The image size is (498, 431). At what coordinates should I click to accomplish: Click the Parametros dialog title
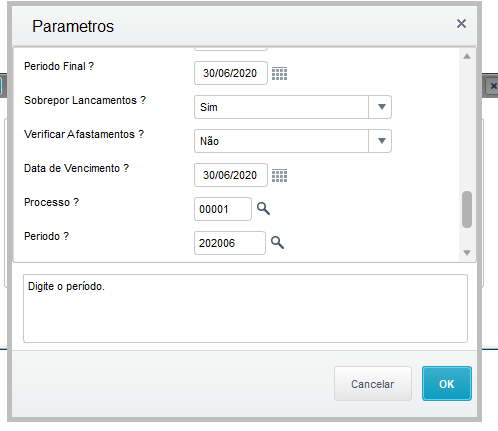coord(73,26)
